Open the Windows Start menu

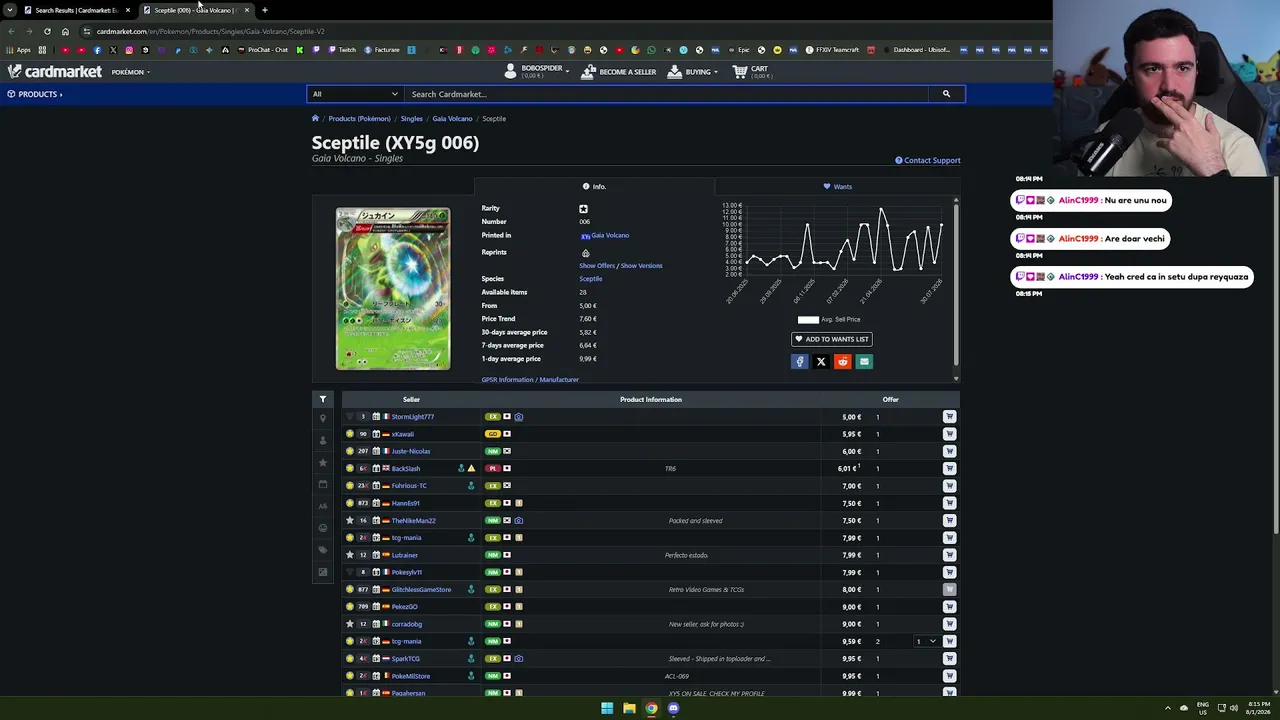607,708
